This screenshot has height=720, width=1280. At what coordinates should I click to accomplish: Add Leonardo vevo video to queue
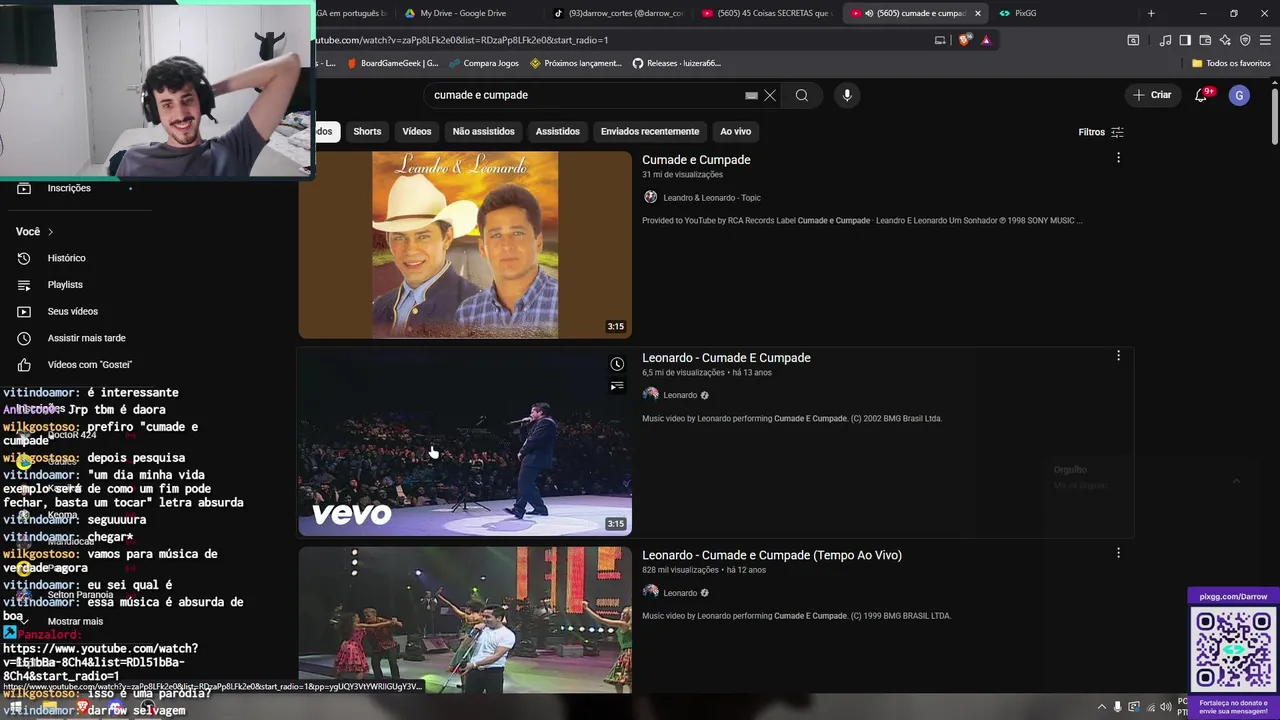coord(617,386)
